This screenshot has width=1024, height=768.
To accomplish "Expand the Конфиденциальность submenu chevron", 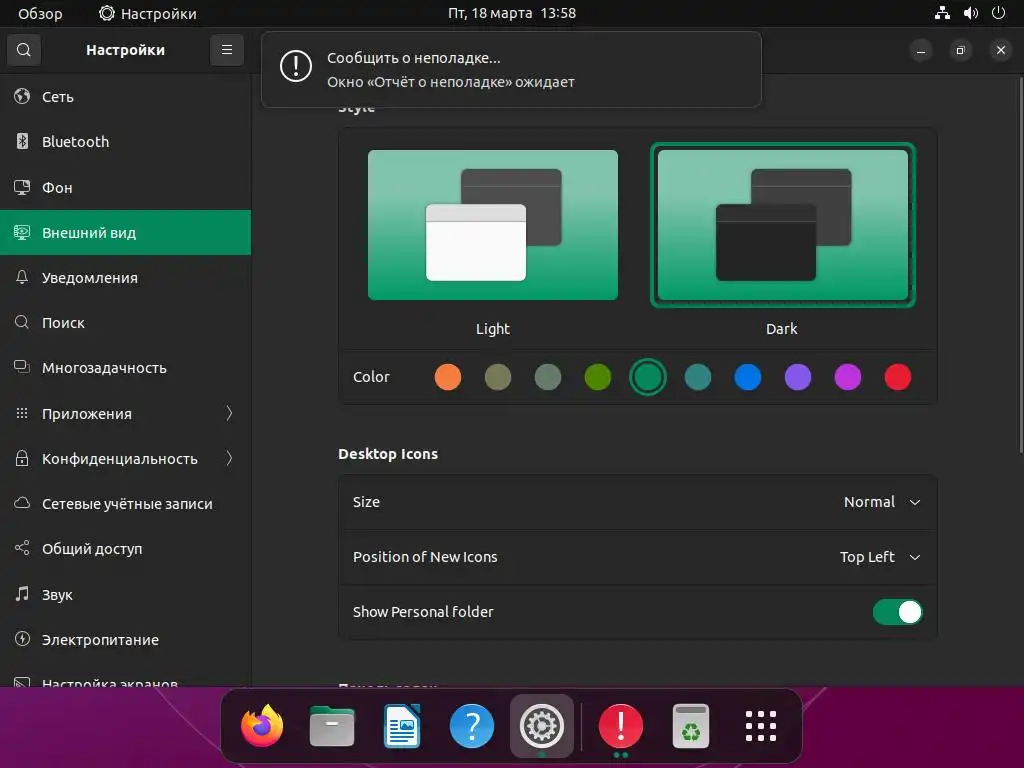I will point(229,458).
